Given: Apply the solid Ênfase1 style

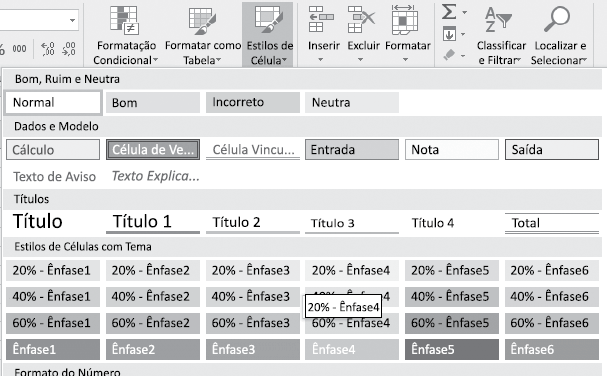Looking at the screenshot, I should [x=53, y=350].
